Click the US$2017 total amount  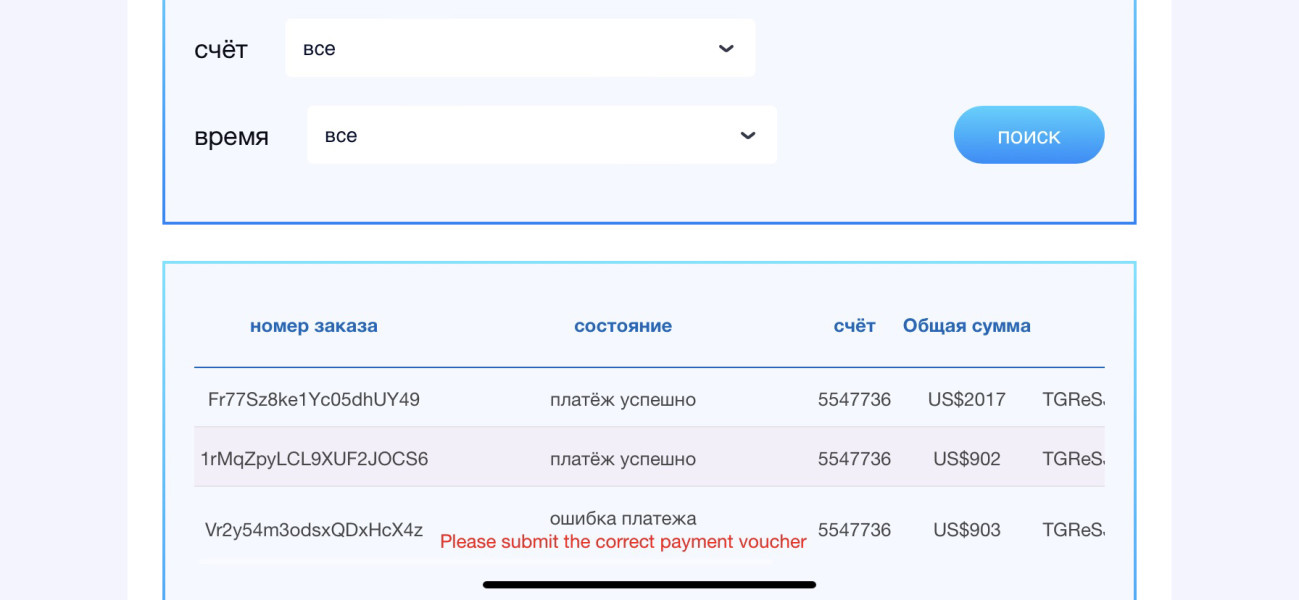pos(966,400)
